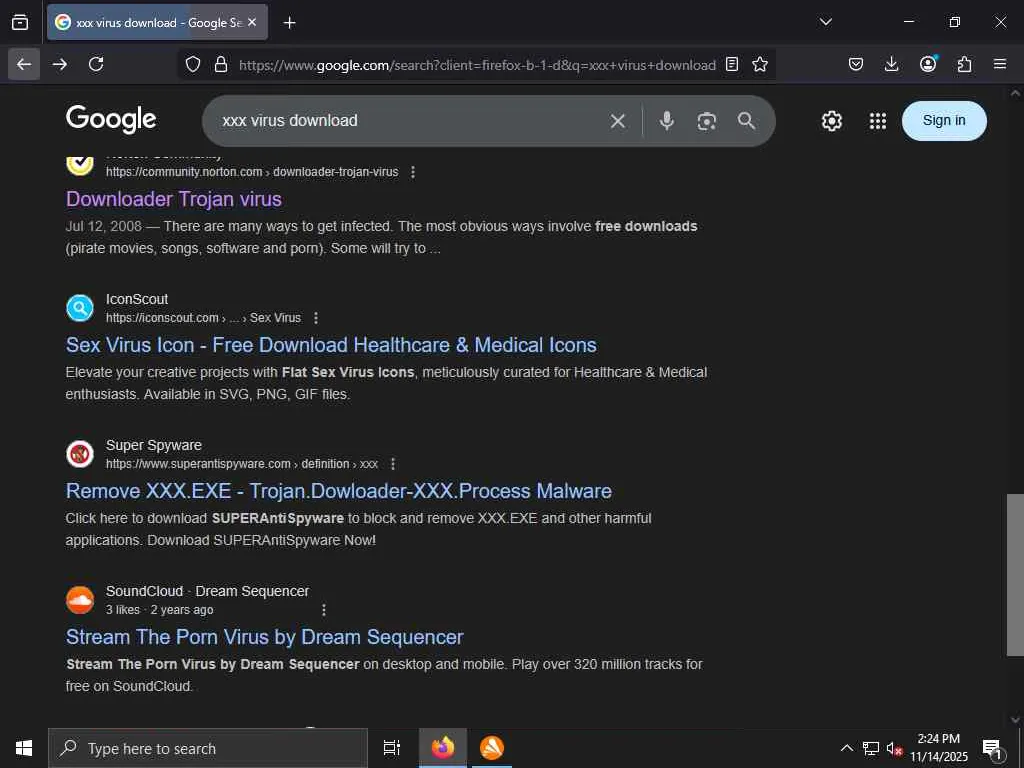Start Google voice search microphone
The image size is (1024, 768).
667,121
